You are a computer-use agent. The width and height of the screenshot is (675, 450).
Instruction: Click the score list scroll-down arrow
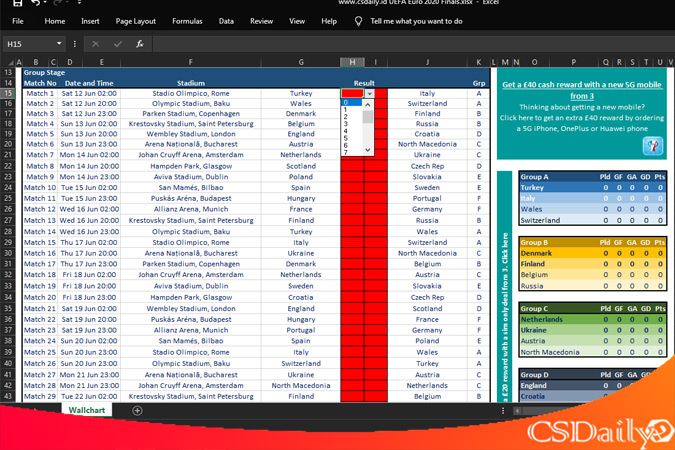368,150
